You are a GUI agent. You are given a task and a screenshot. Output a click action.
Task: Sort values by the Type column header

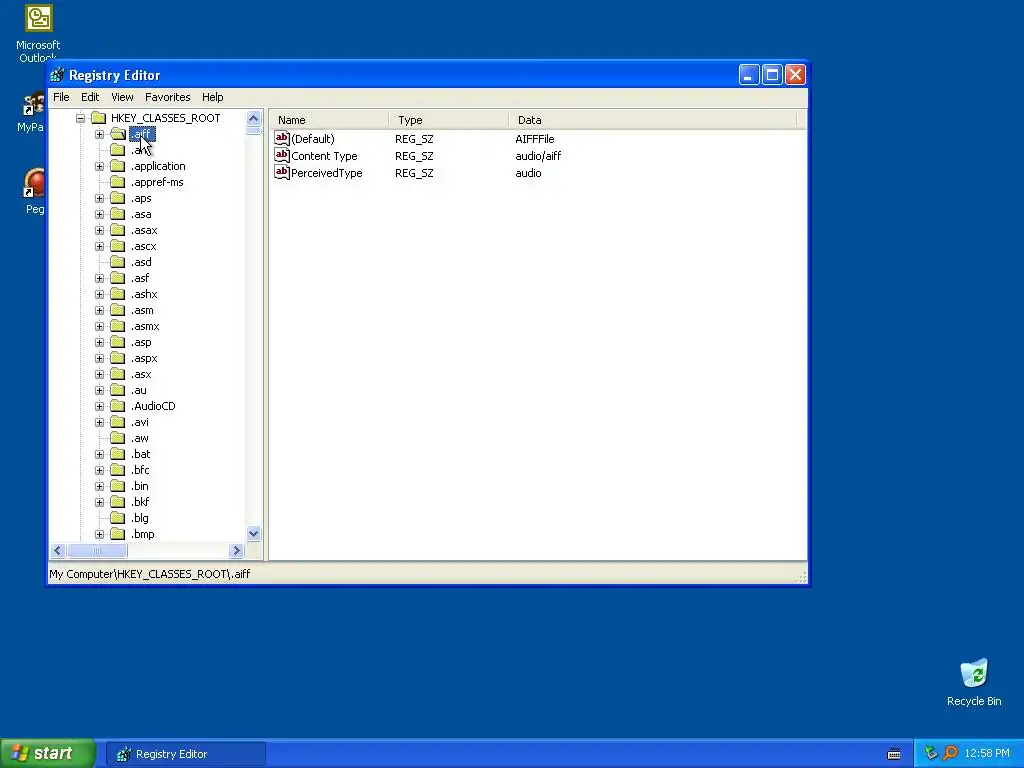click(x=449, y=120)
